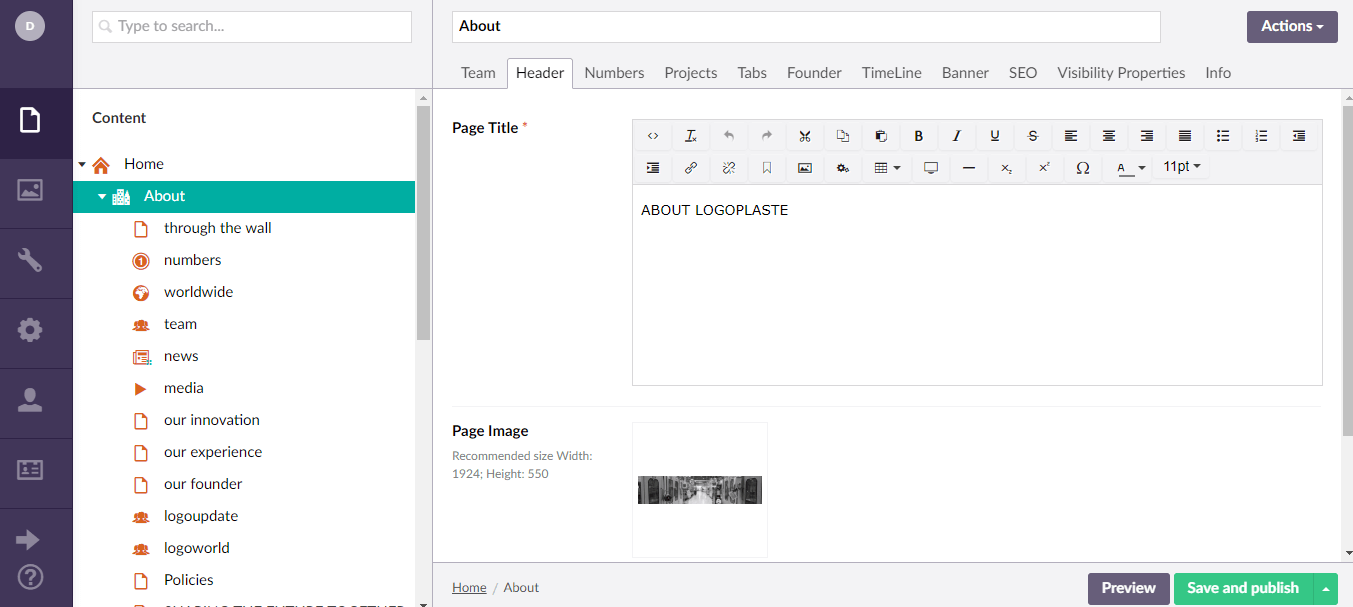Click the underline icon in the editor
Image resolution: width=1353 pixels, height=607 pixels.
995,135
